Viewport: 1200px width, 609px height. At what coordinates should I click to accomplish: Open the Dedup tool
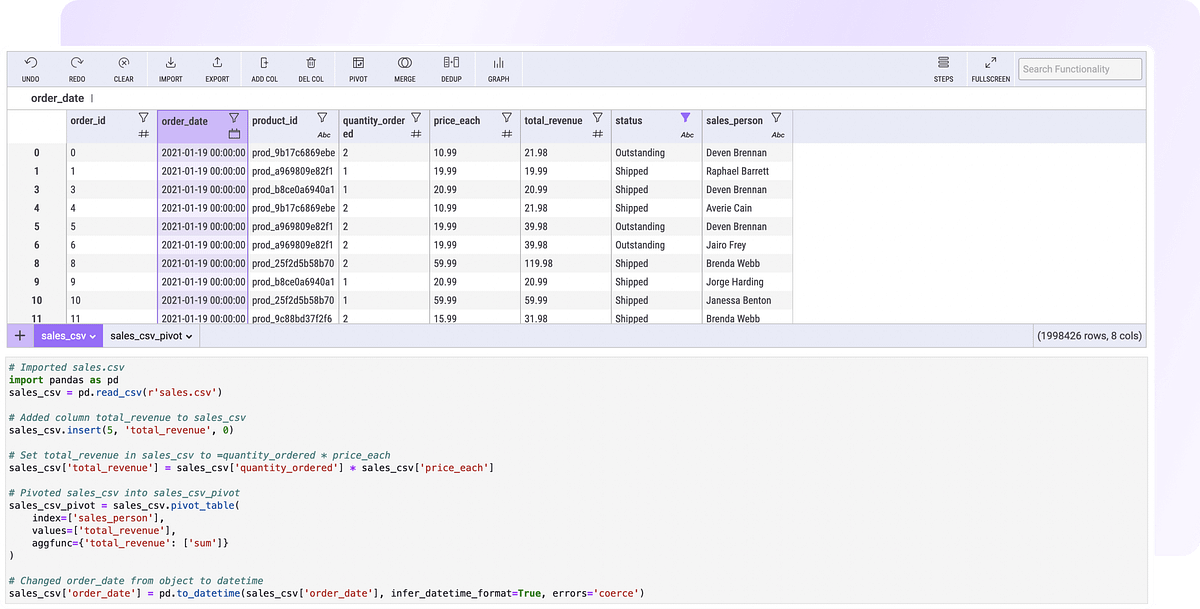click(x=451, y=65)
